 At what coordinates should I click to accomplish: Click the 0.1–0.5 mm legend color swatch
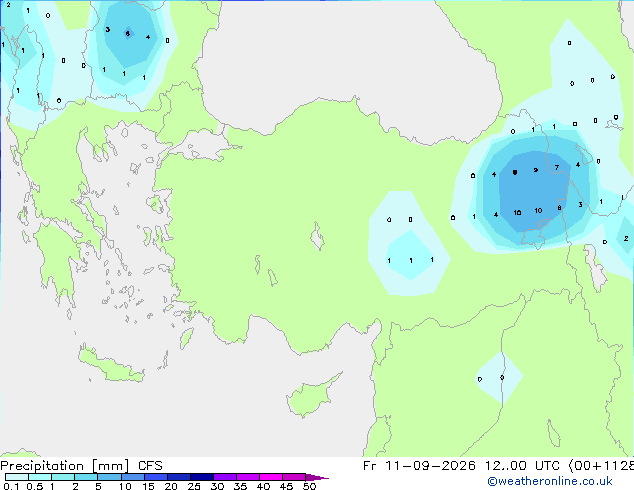[17, 477]
